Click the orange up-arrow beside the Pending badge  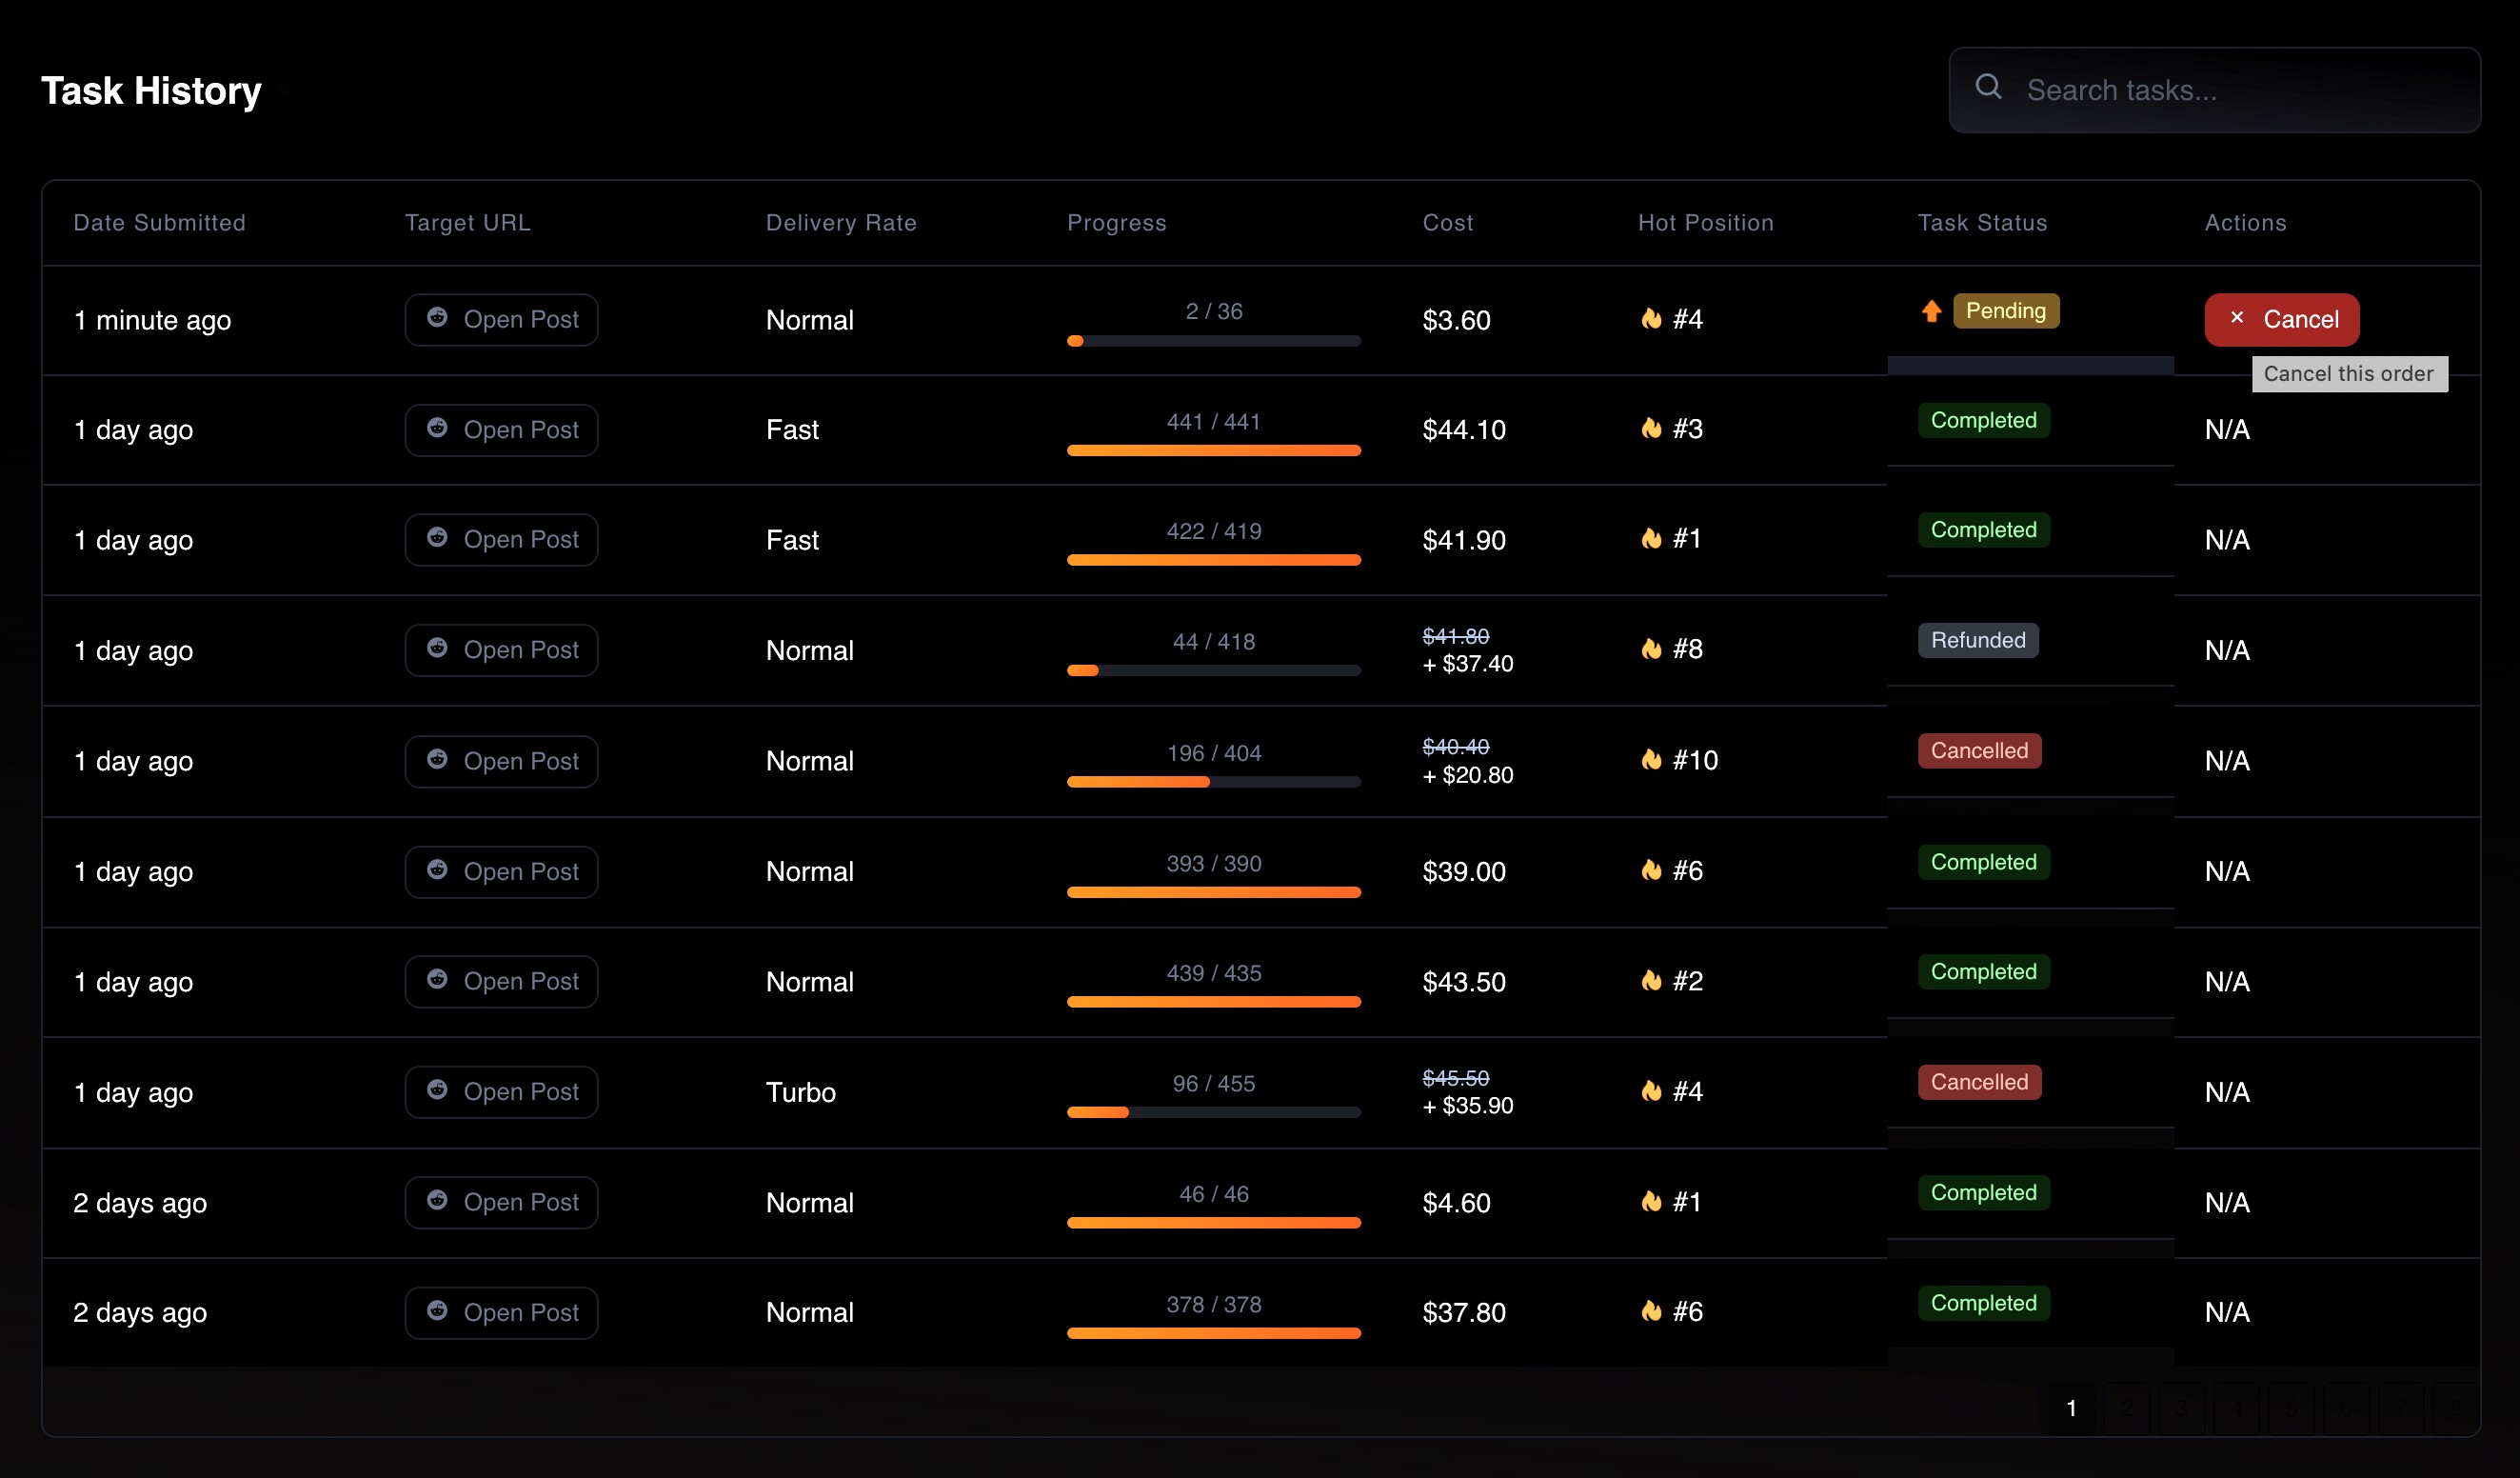pyautogui.click(x=1931, y=311)
